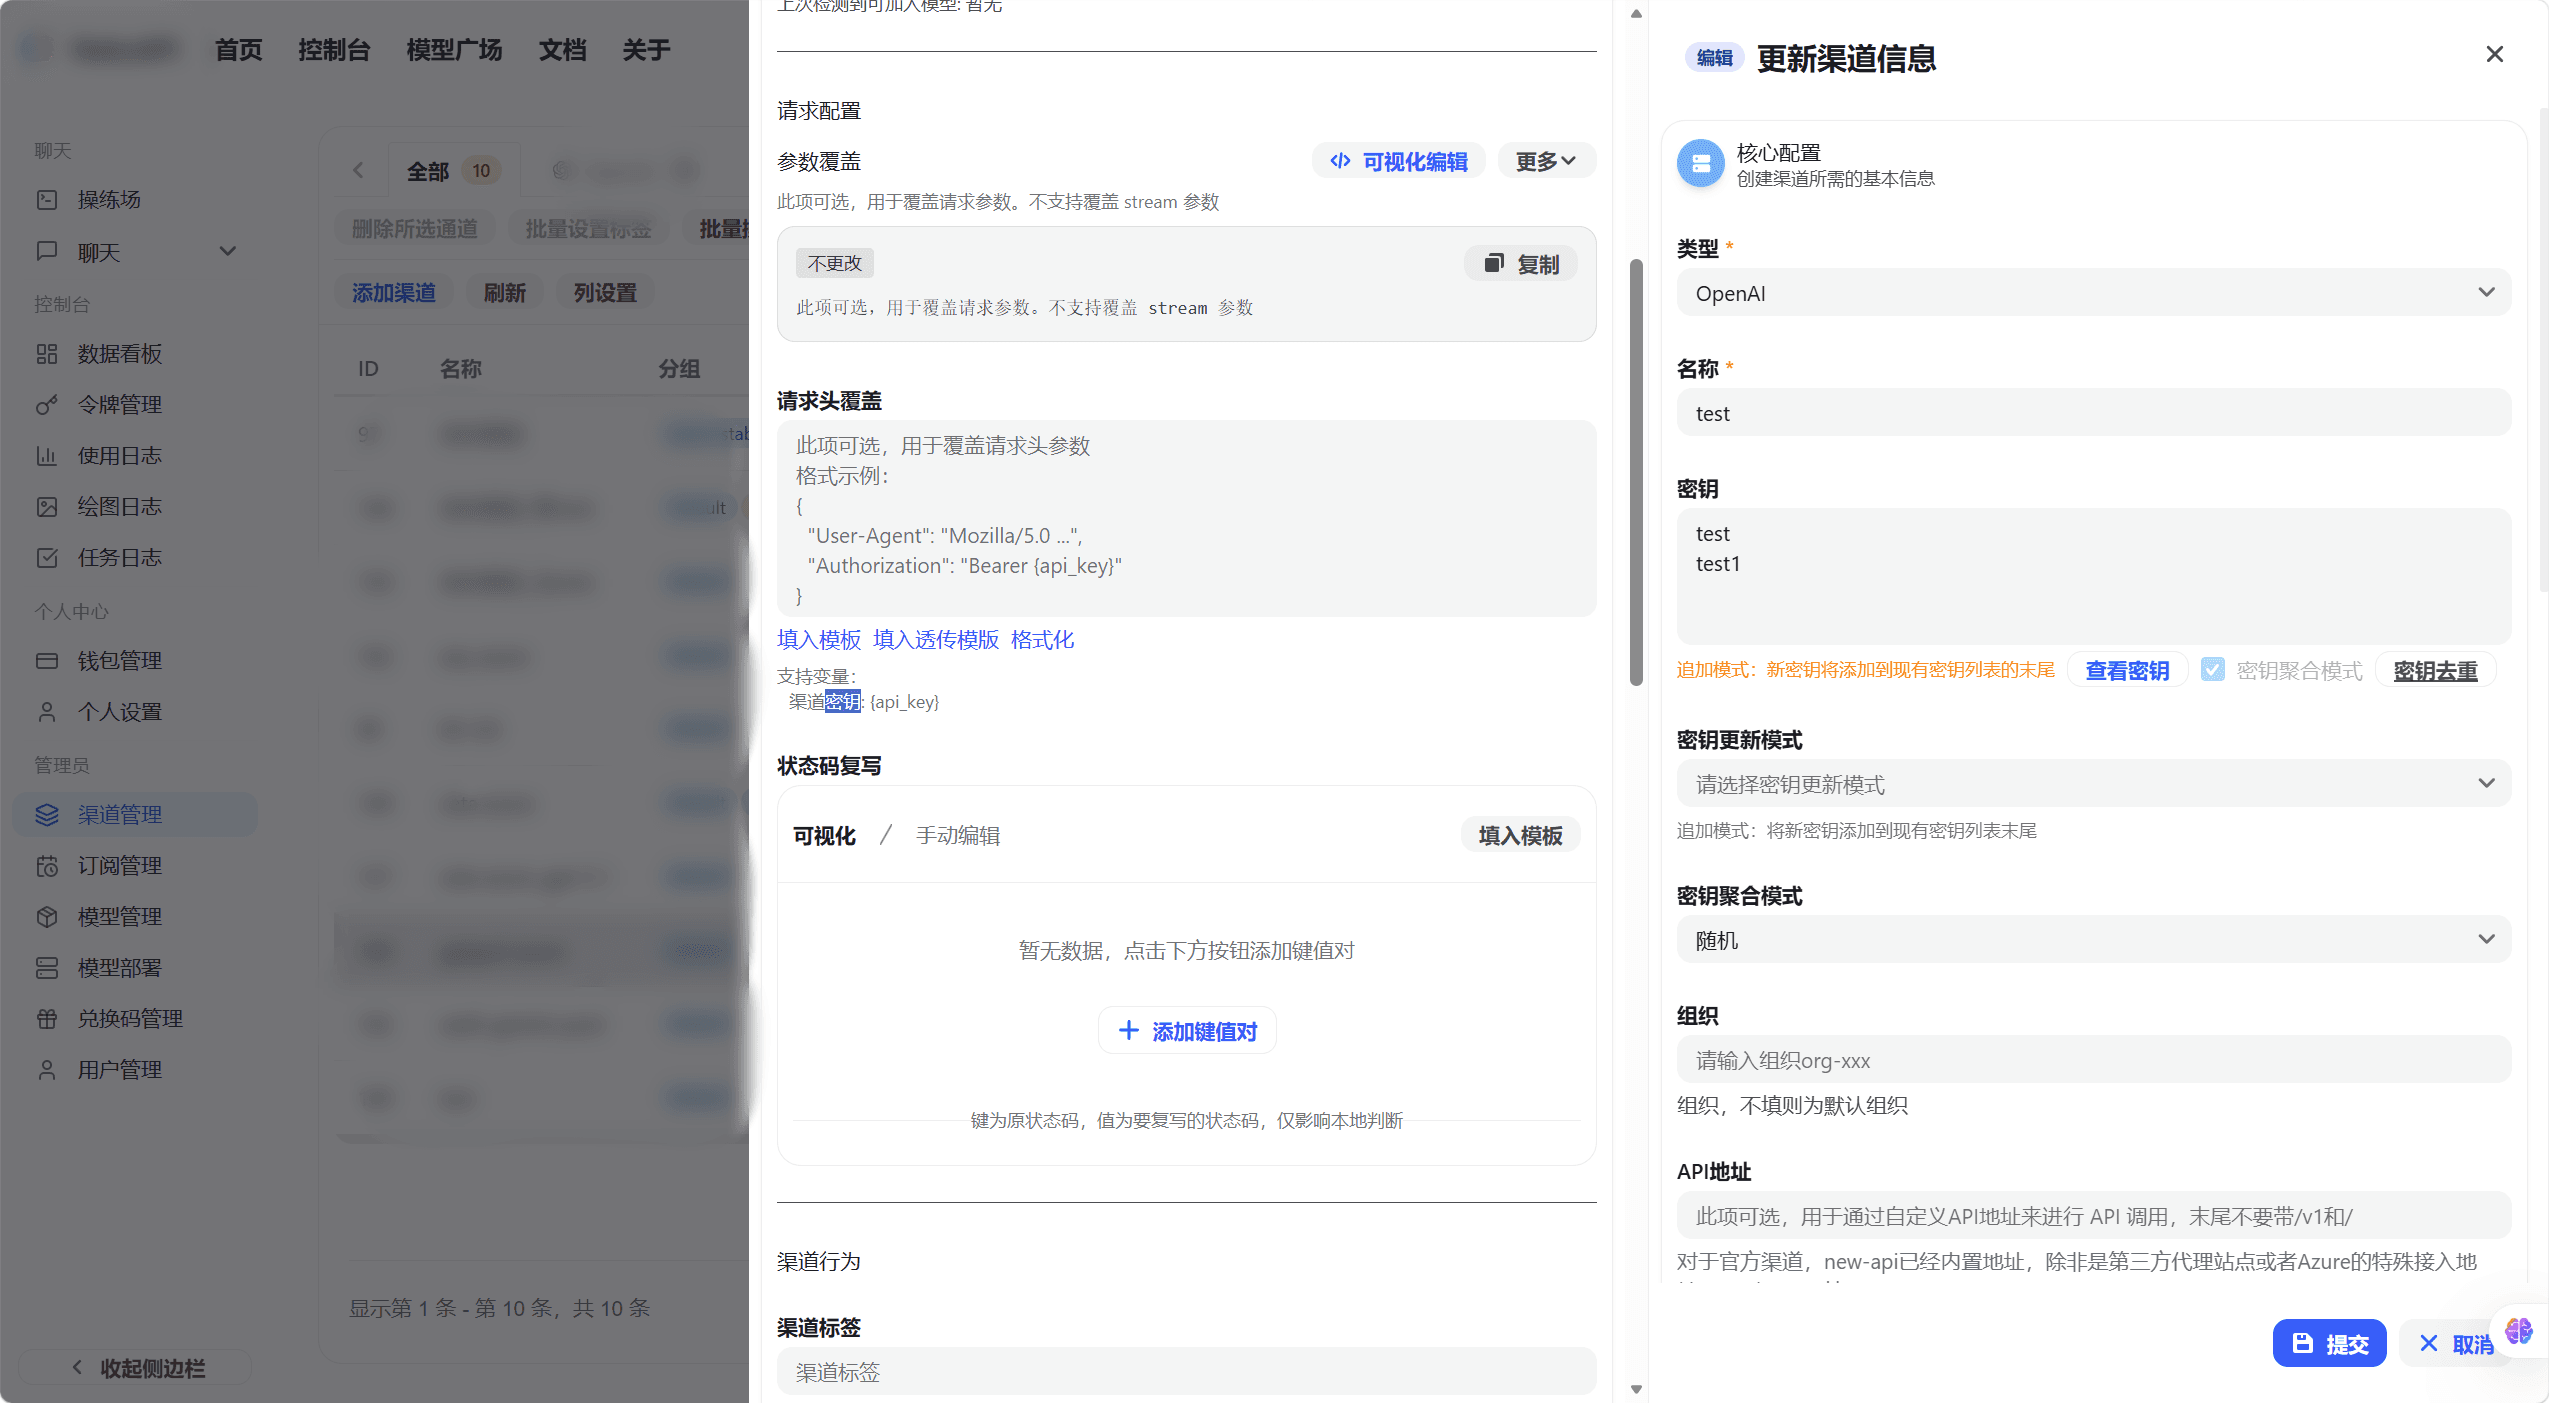Toggle the 密钥聚合模式 checkbox

(x=2214, y=670)
